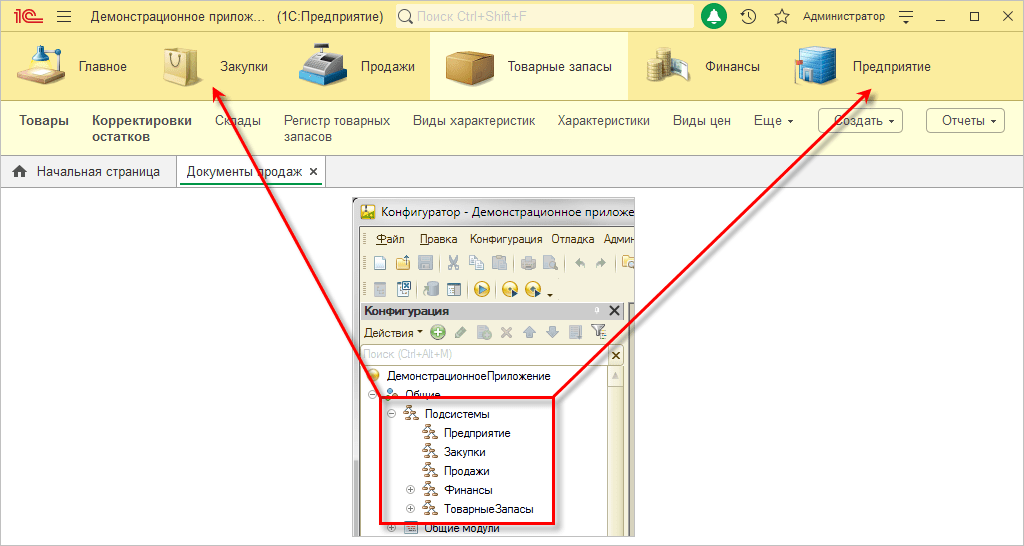Click Print icon in Конфигуратор toolbar

point(528,263)
